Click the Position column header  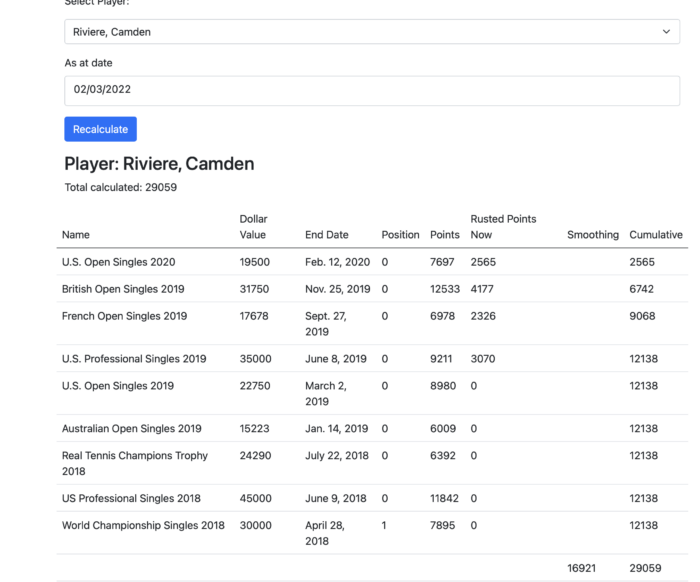(400, 235)
